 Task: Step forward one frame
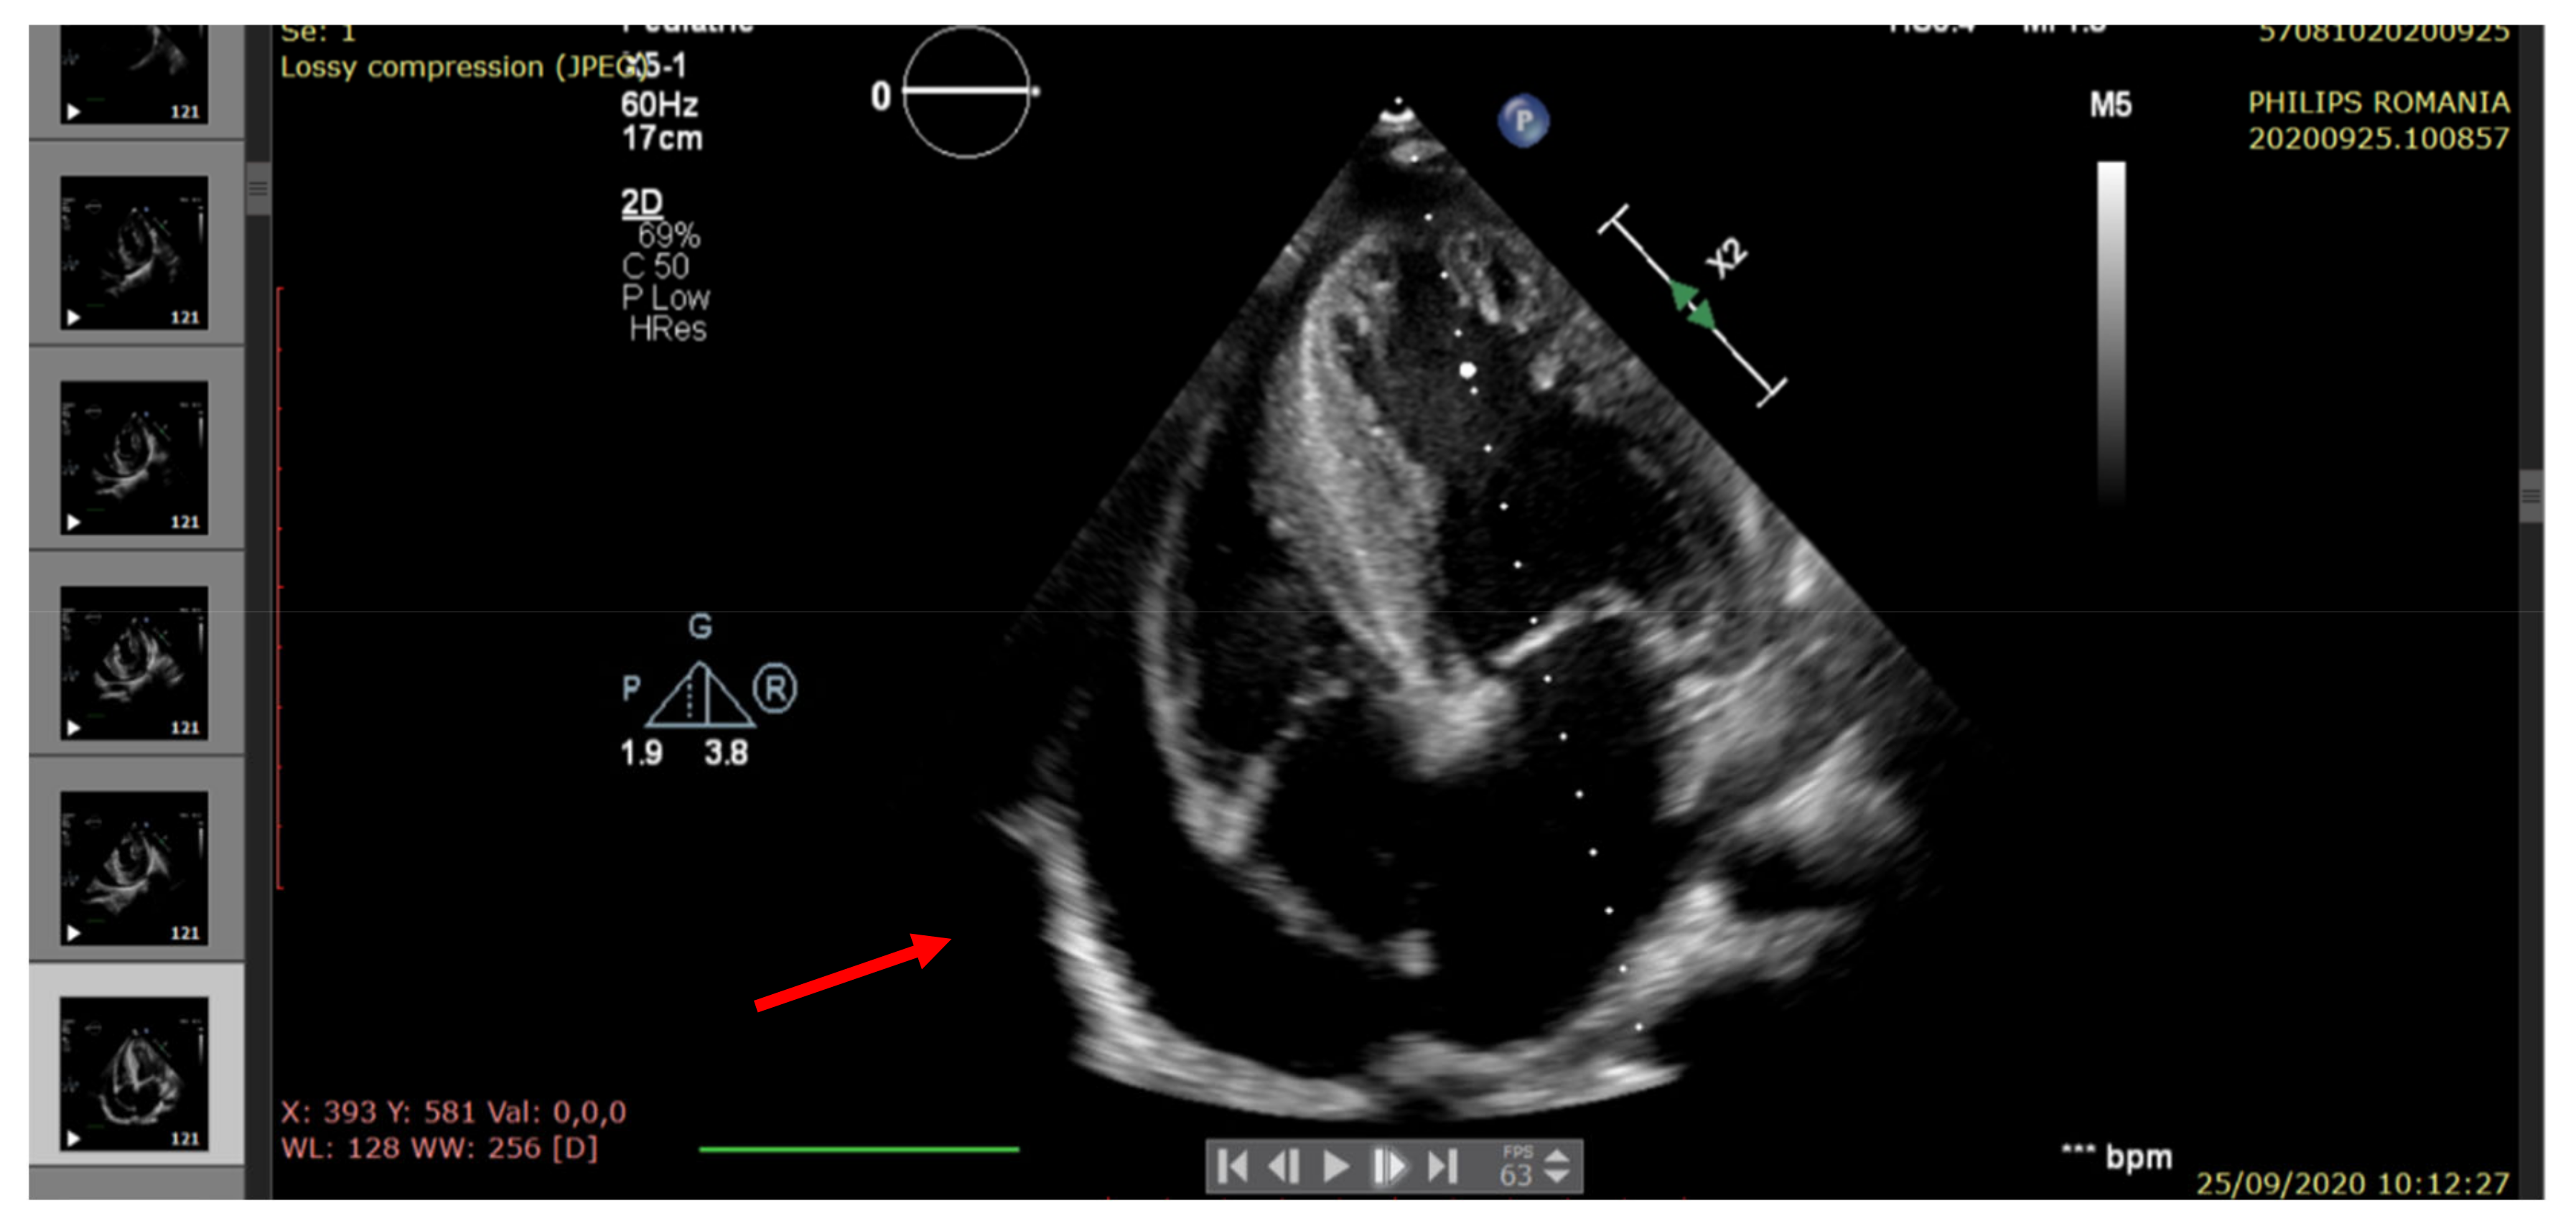pyautogui.click(x=1389, y=1166)
